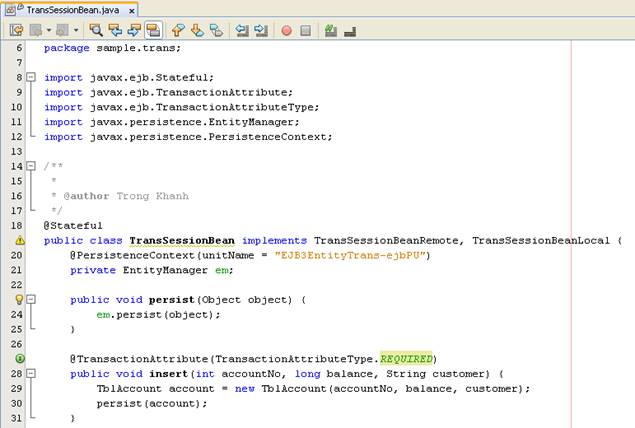This screenshot has height=428, width=635.
Task: Toggle Highlight Search button
Action: [x=153, y=30]
